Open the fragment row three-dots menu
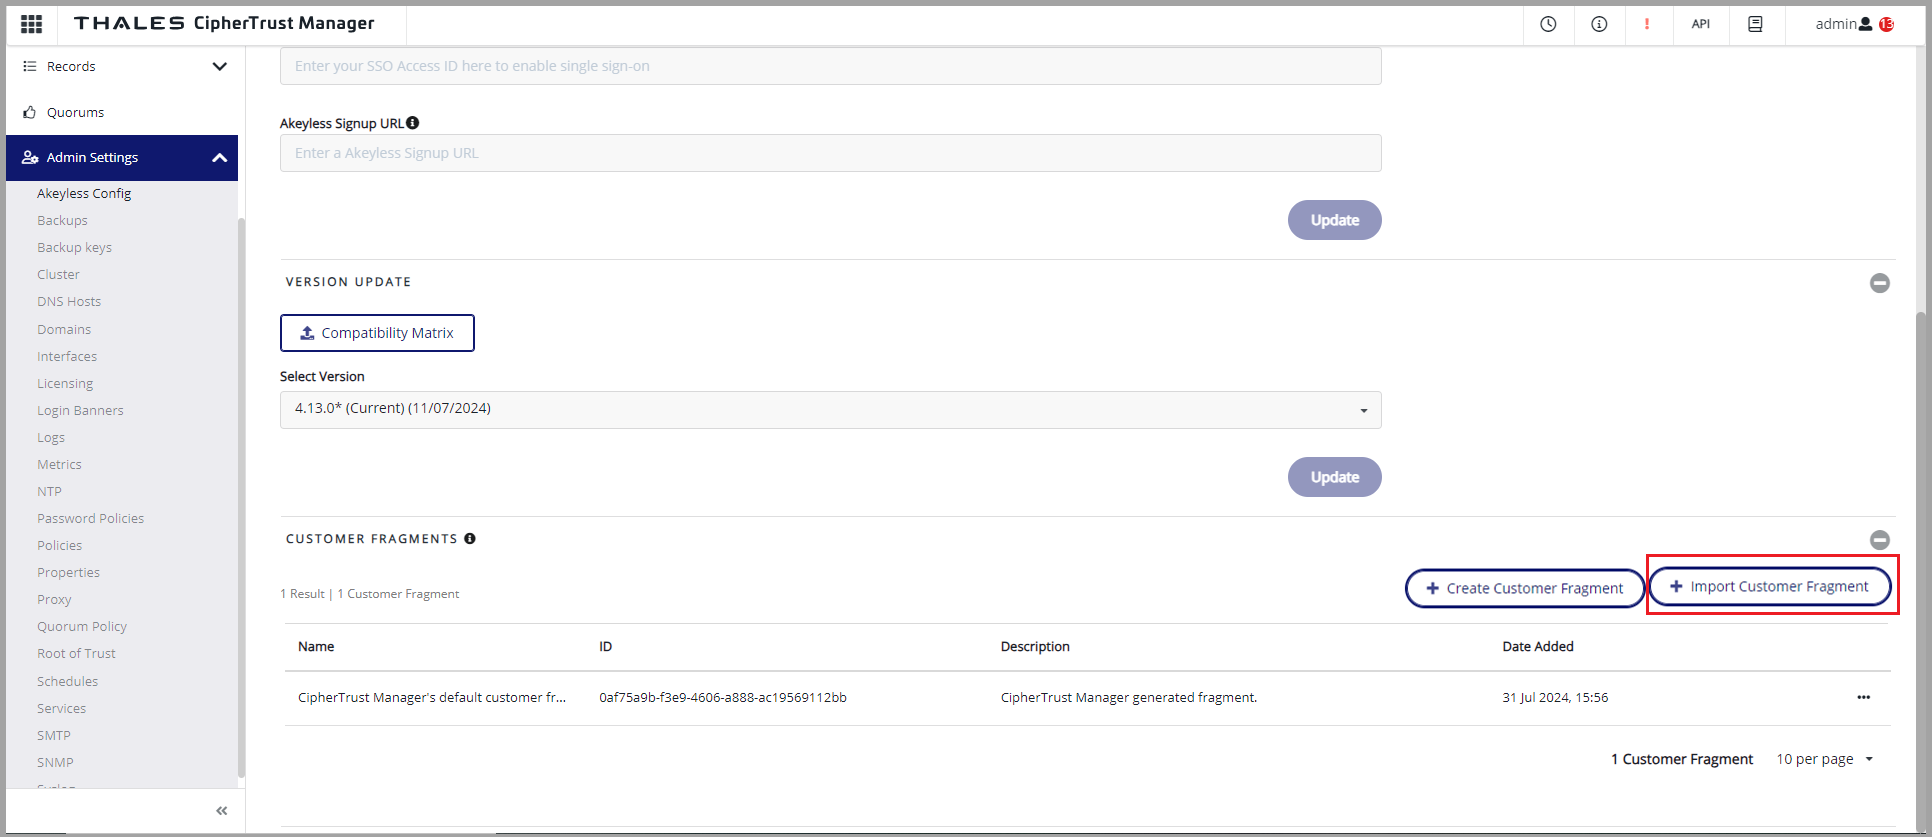Viewport: 1932px width, 837px height. pos(1863,698)
